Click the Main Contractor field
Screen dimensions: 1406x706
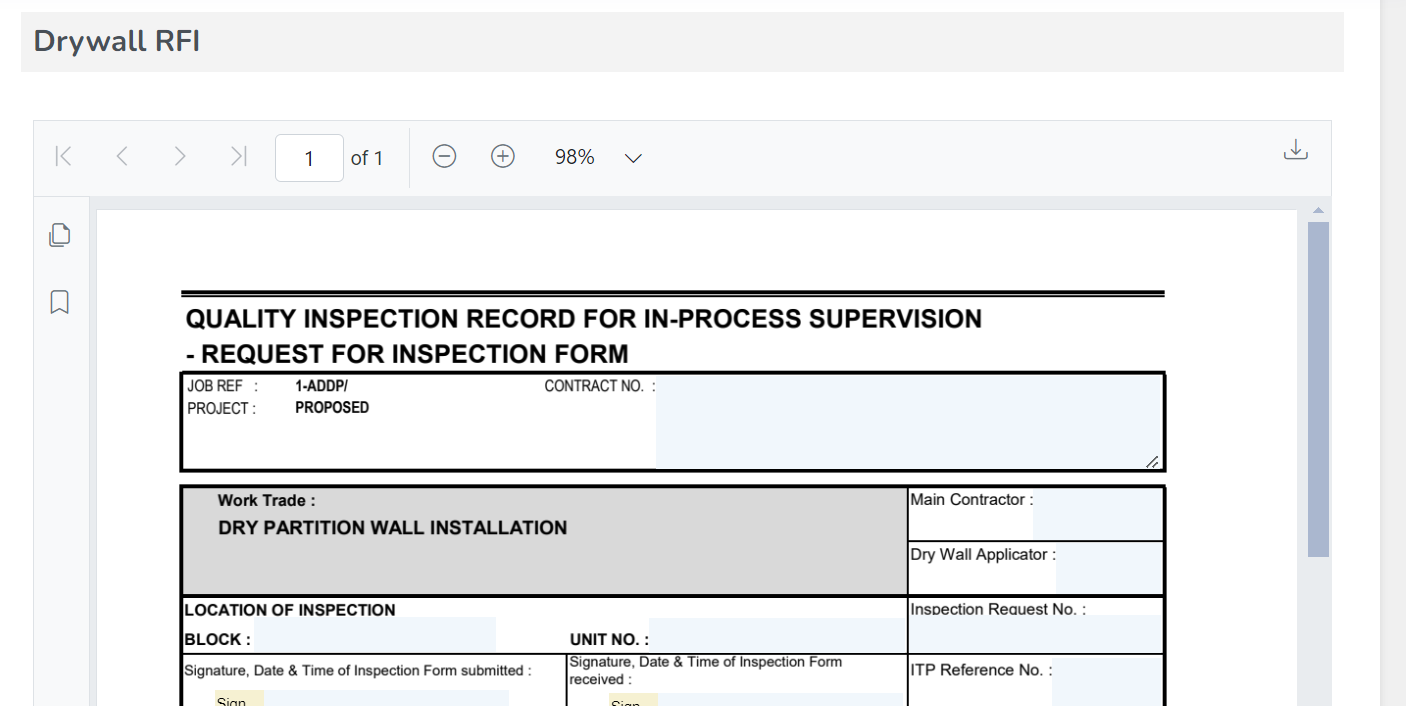click(1097, 516)
